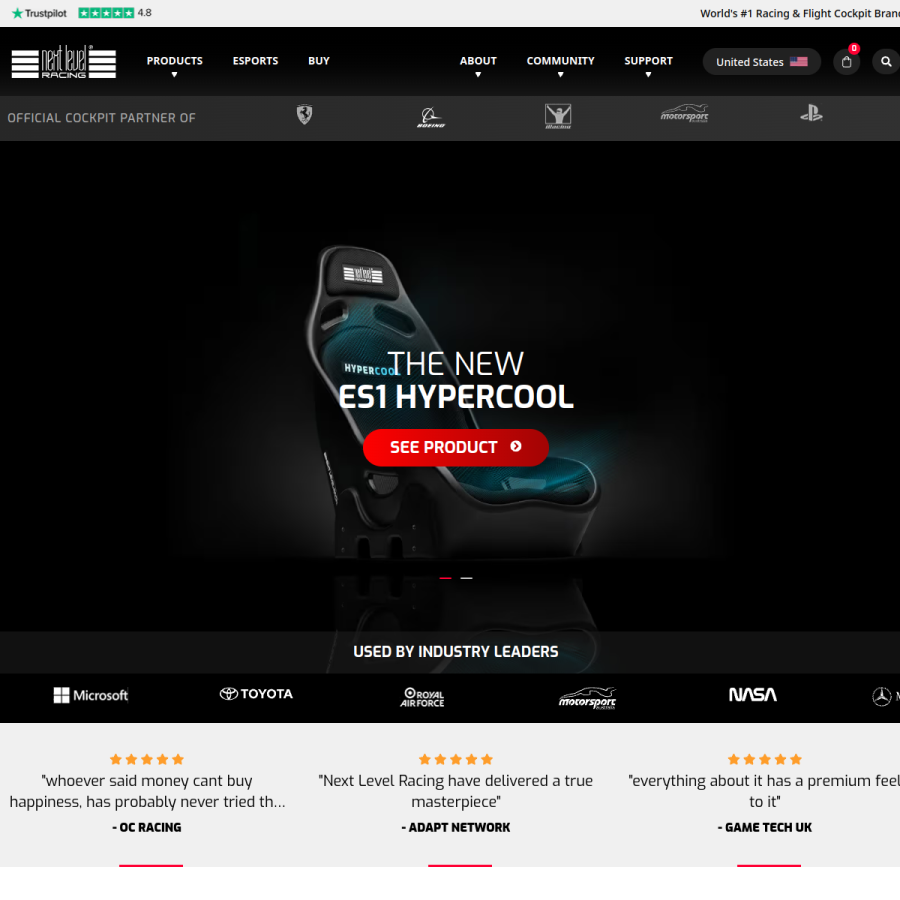
Task: Open the Esports menu item
Action: (x=255, y=61)
